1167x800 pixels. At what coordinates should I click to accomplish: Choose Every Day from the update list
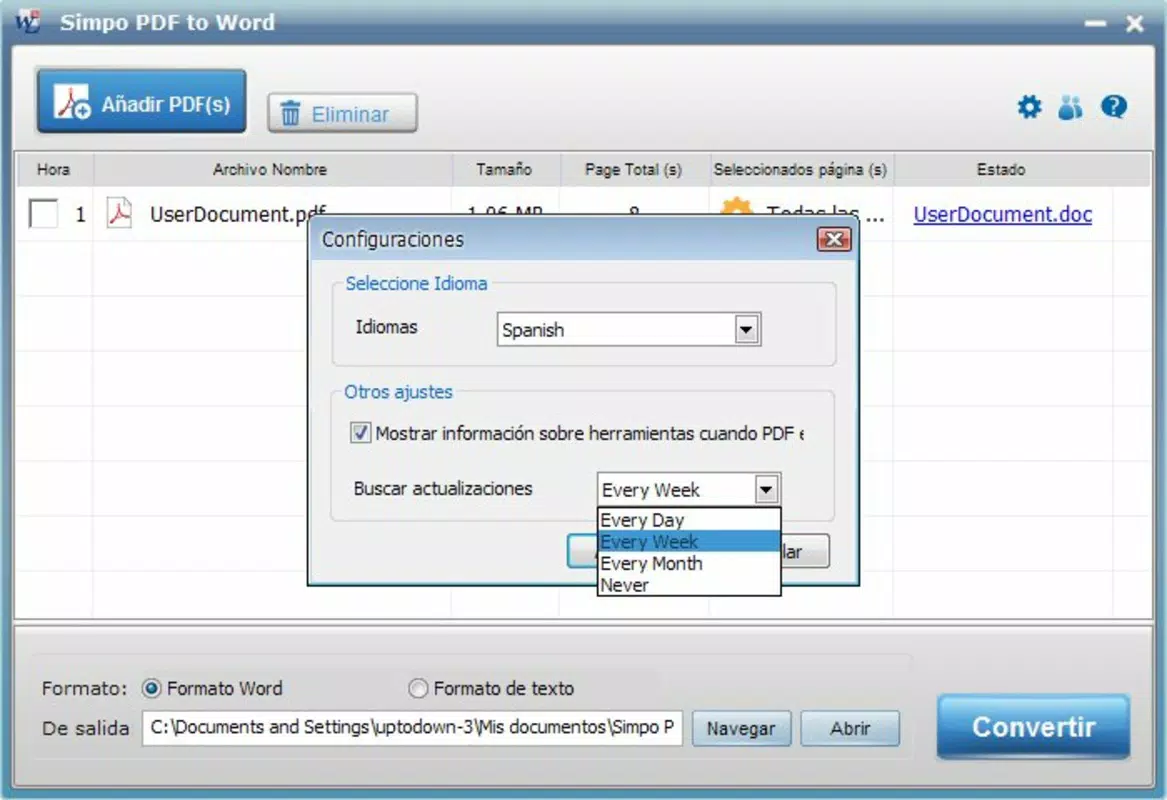pyautogui.click(x=688, y=519)
